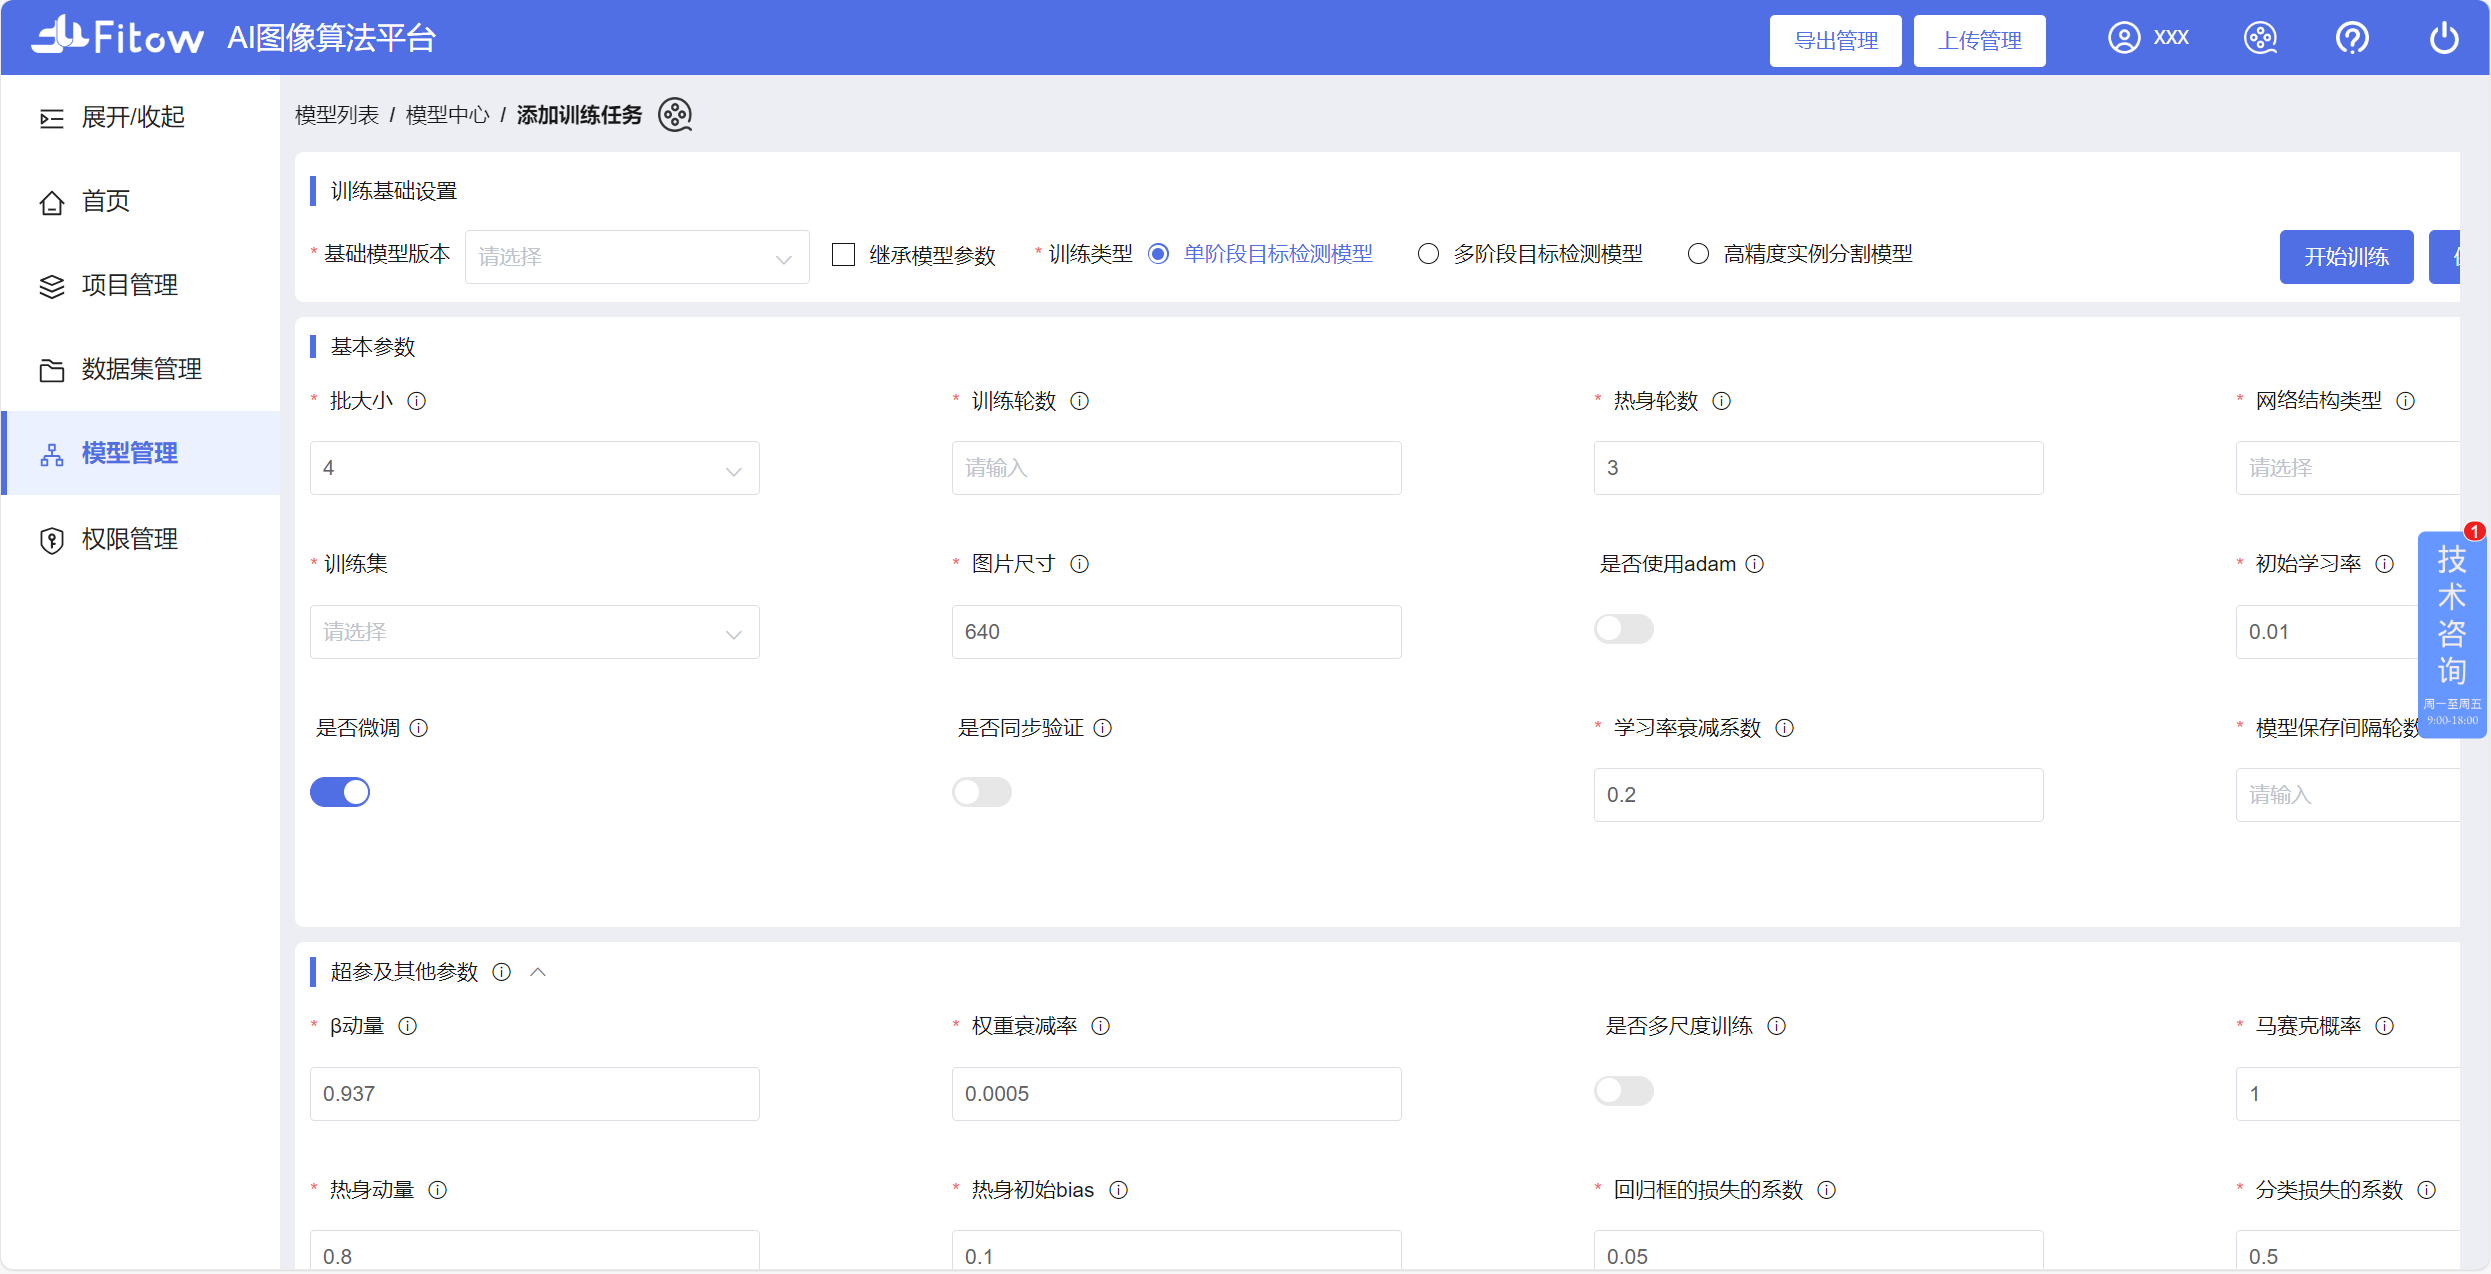Viewport: 2491px width, 1274px height.
Task: Show info tooltip for β动量
Action: (408, 1026)
